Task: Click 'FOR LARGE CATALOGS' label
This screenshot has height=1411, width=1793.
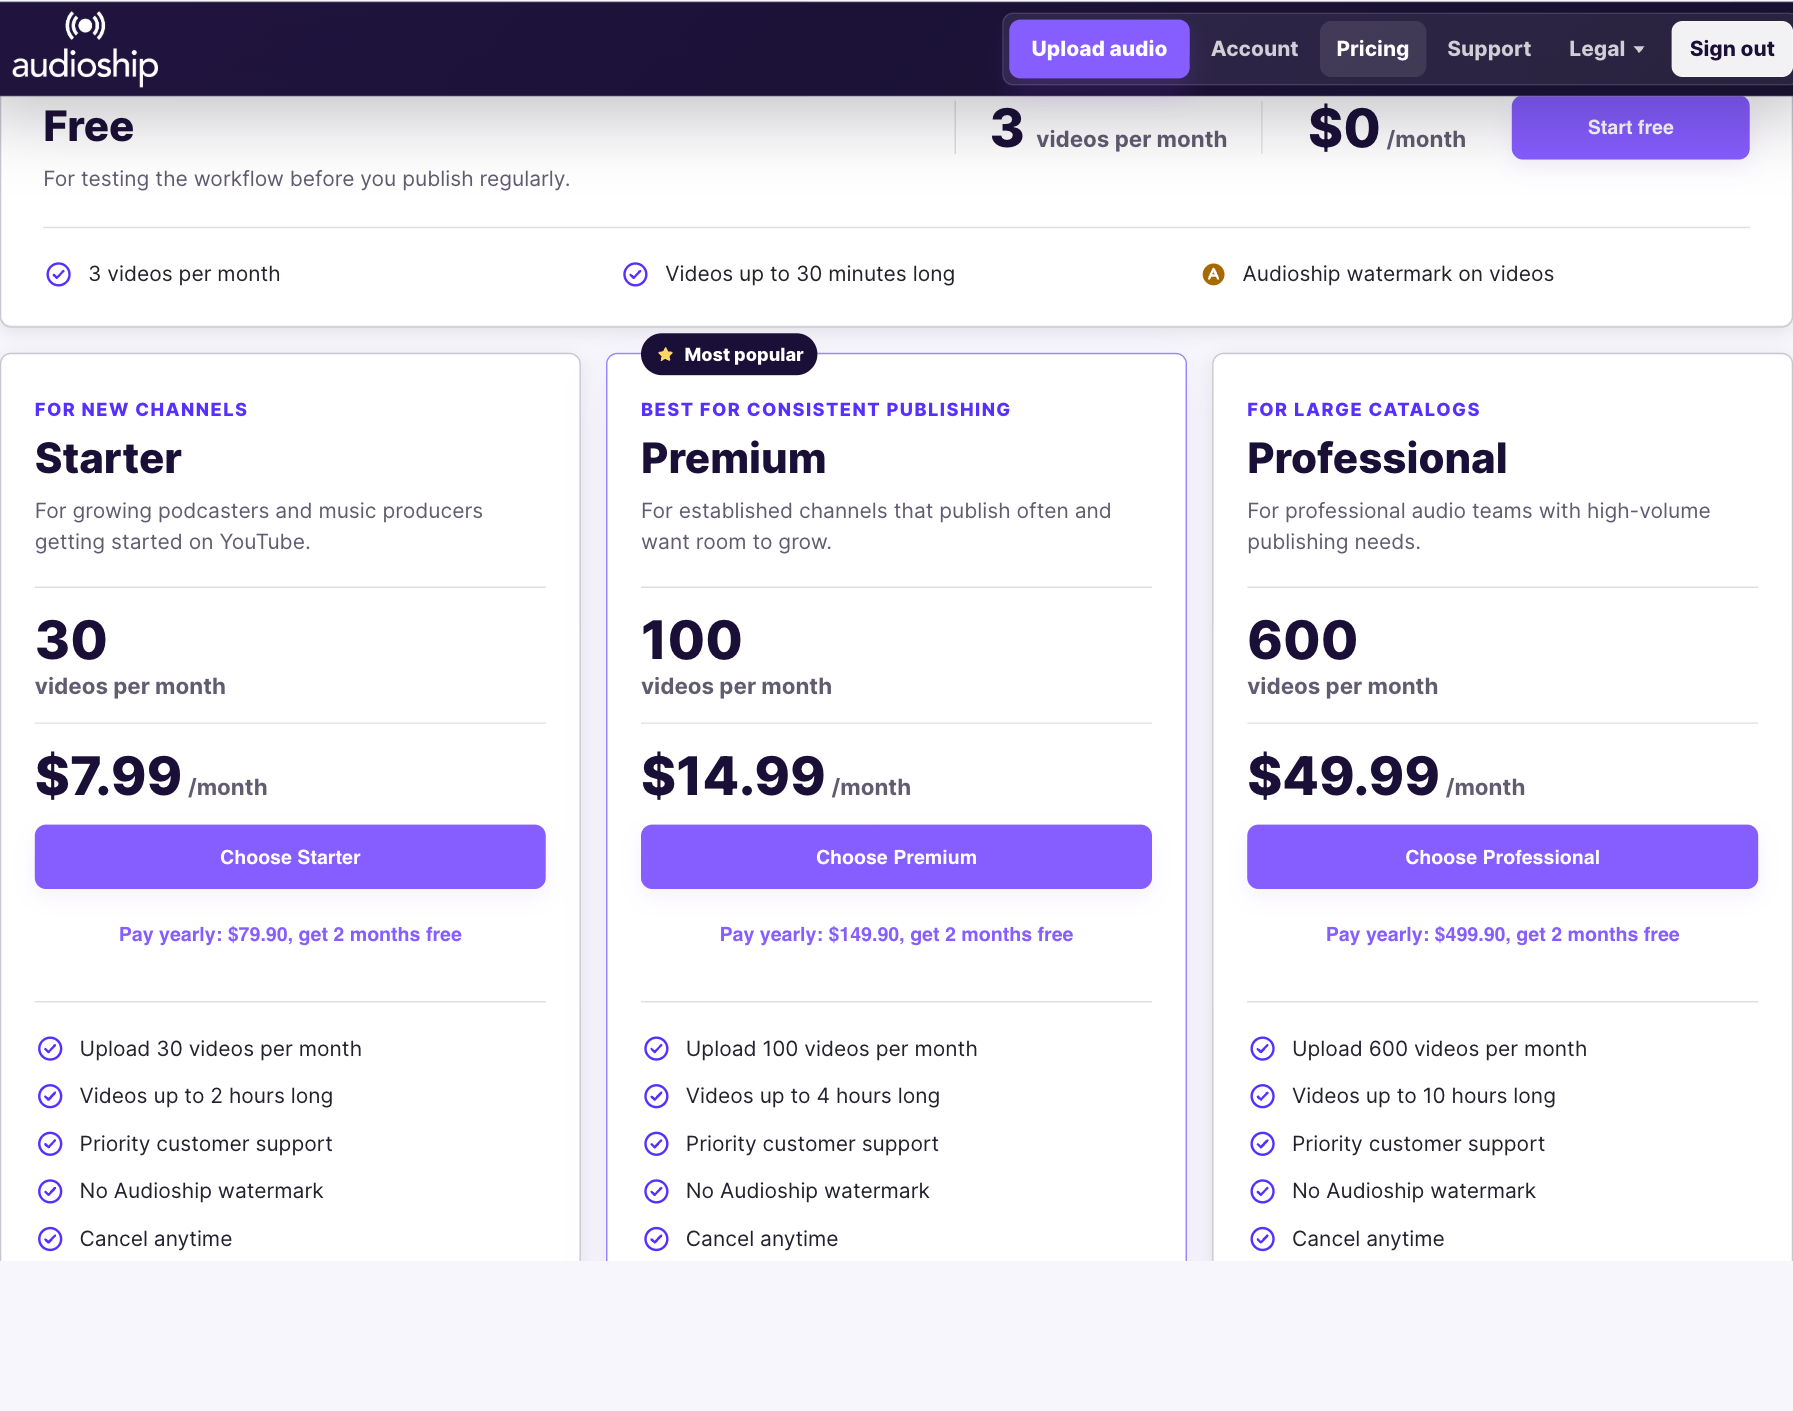Action: click(1363, 410)
